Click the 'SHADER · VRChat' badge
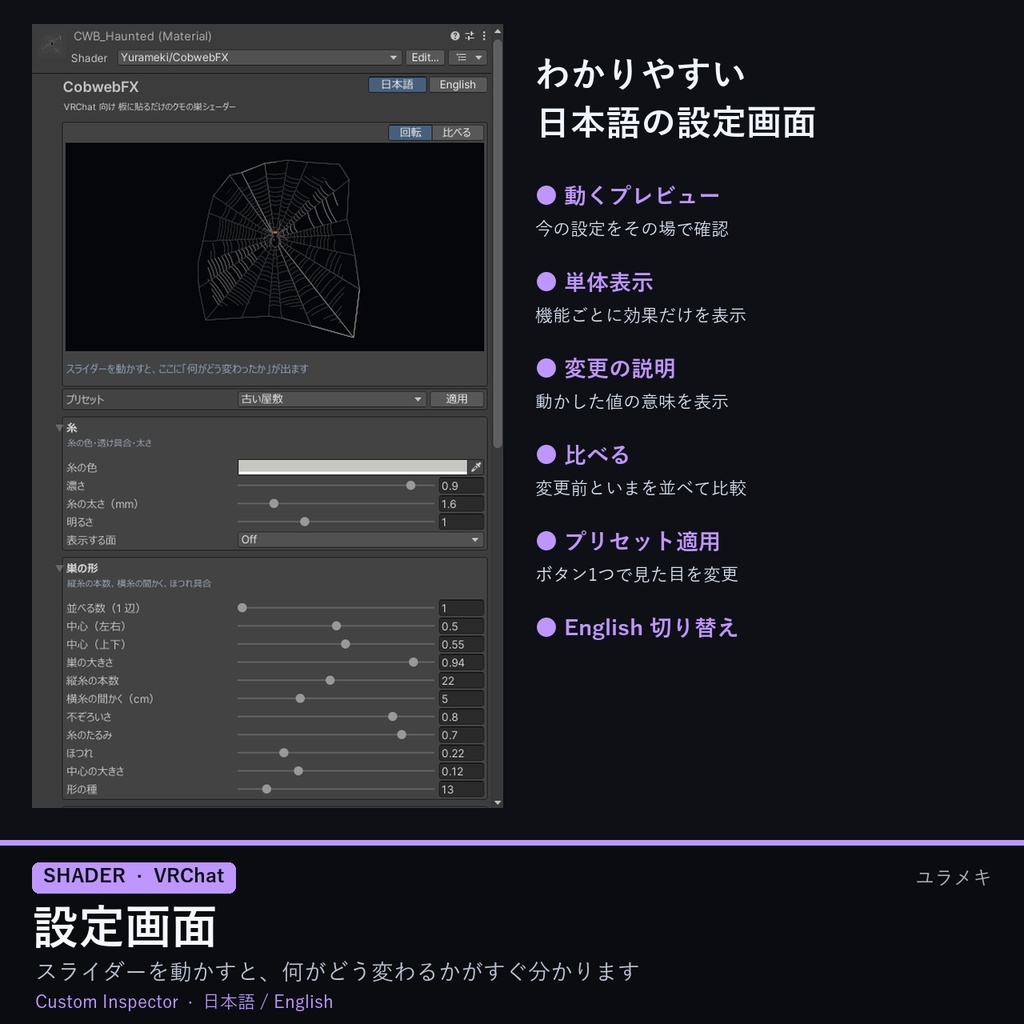This screenshot has width=1024, height=1024. [134, 877]
